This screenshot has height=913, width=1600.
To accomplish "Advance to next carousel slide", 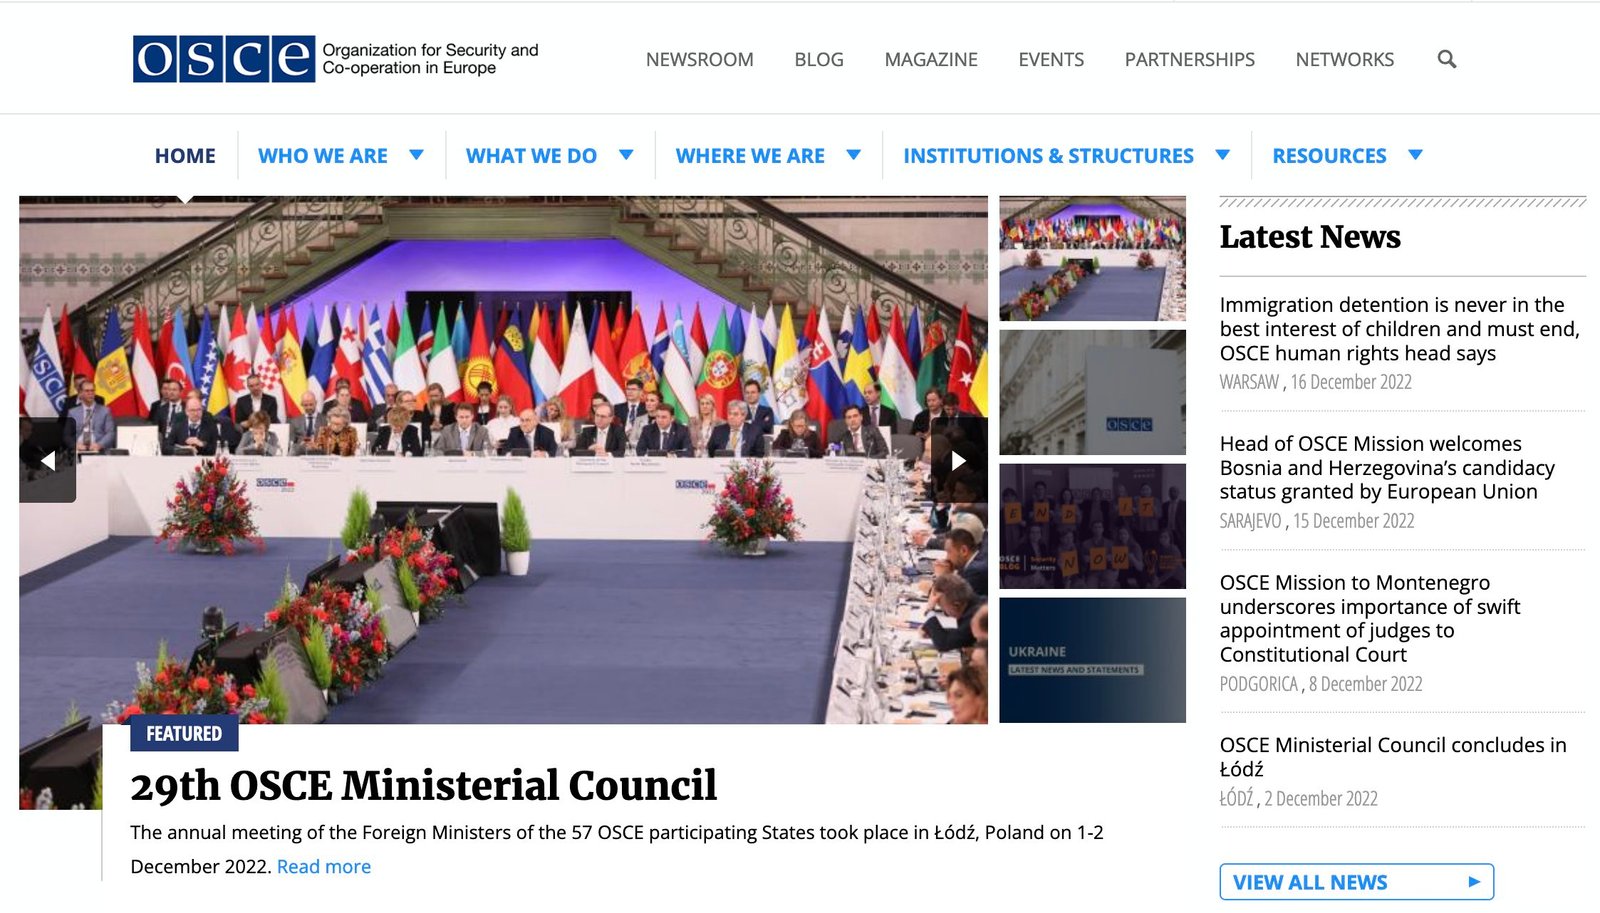I will click(x=958, y=460).
